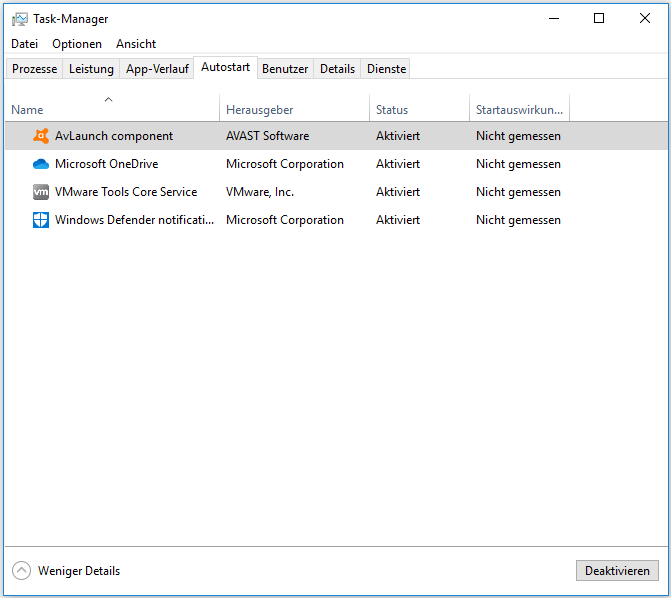Image resolution: width=671 pixels, height=598 pixels.
Task: Open the Ansicht menu
Action: [136, 44]
